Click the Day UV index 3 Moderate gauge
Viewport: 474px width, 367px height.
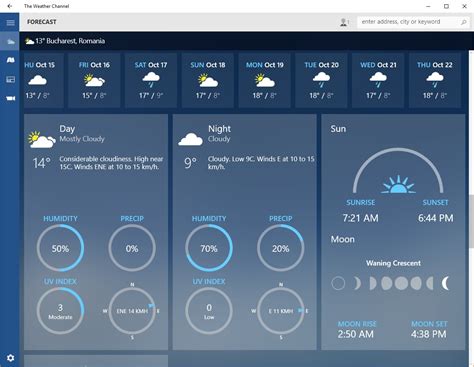pyautogui.click(x=60, y=311)
